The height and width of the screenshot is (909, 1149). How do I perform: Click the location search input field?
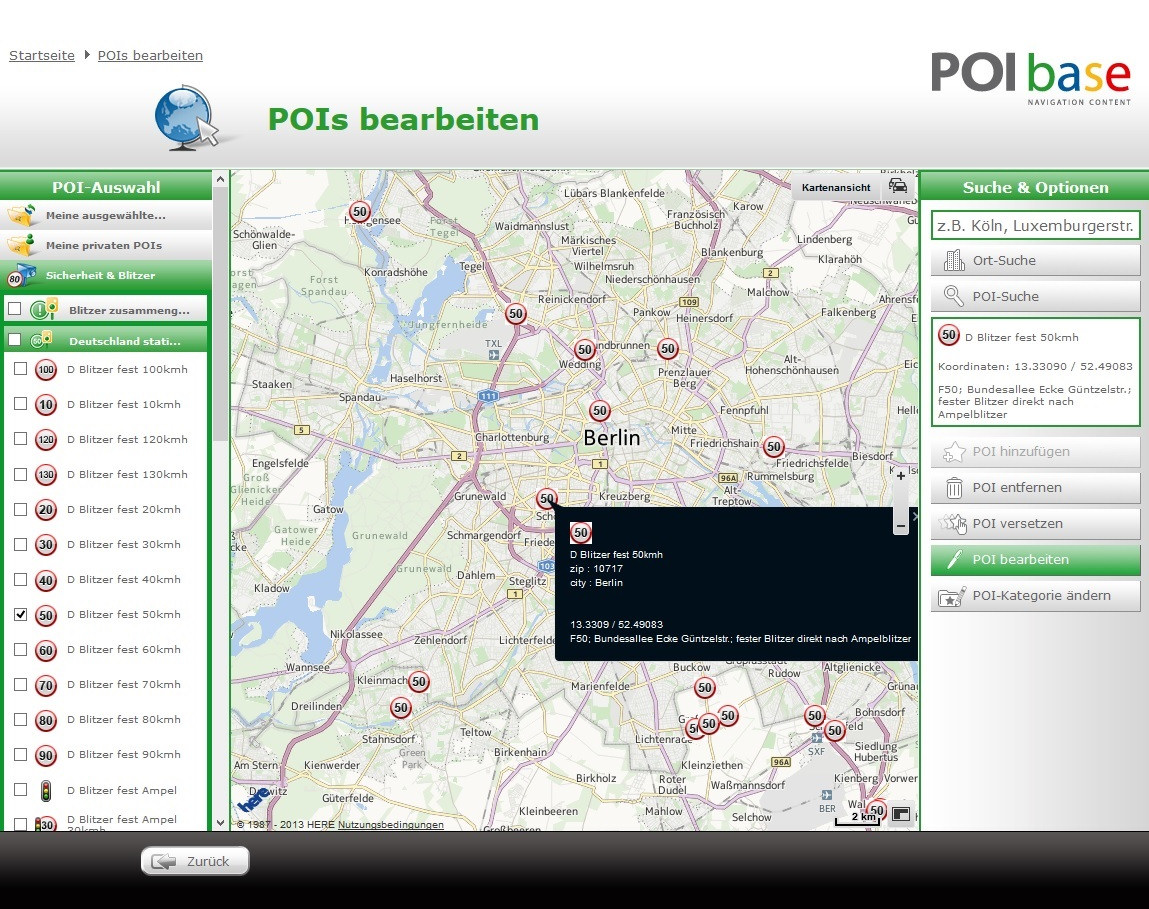tap(1035, 226)
